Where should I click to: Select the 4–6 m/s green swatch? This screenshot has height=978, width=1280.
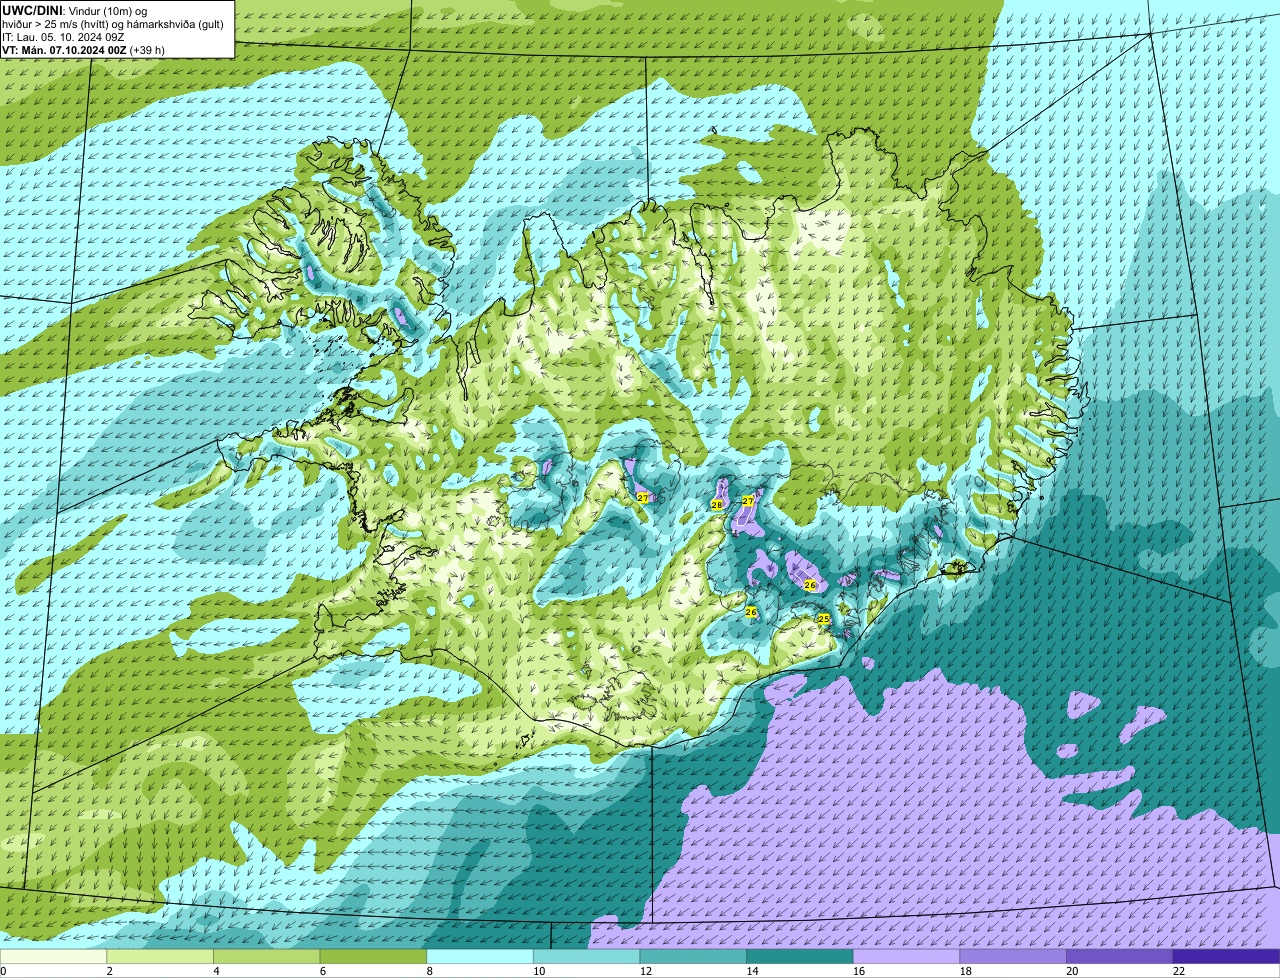pos(266,956)
